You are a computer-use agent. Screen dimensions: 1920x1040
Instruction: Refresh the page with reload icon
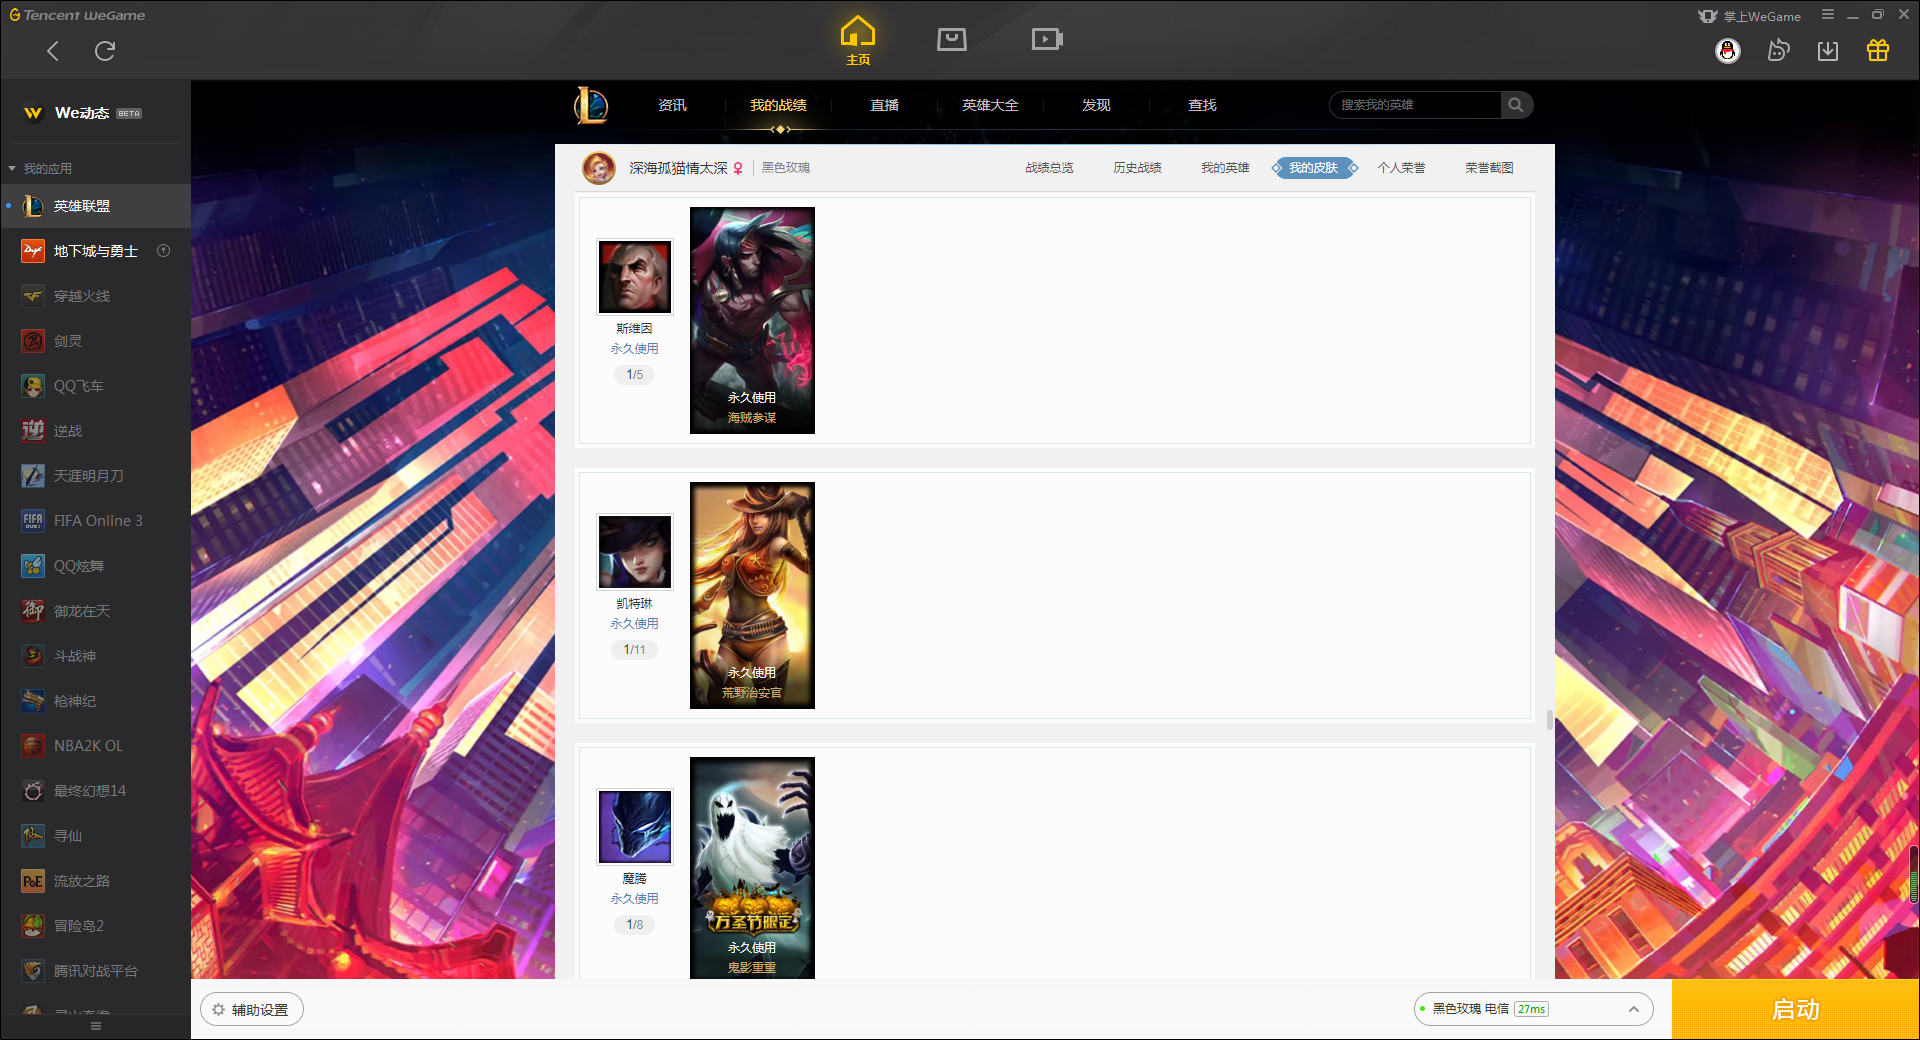click(105, 51)
